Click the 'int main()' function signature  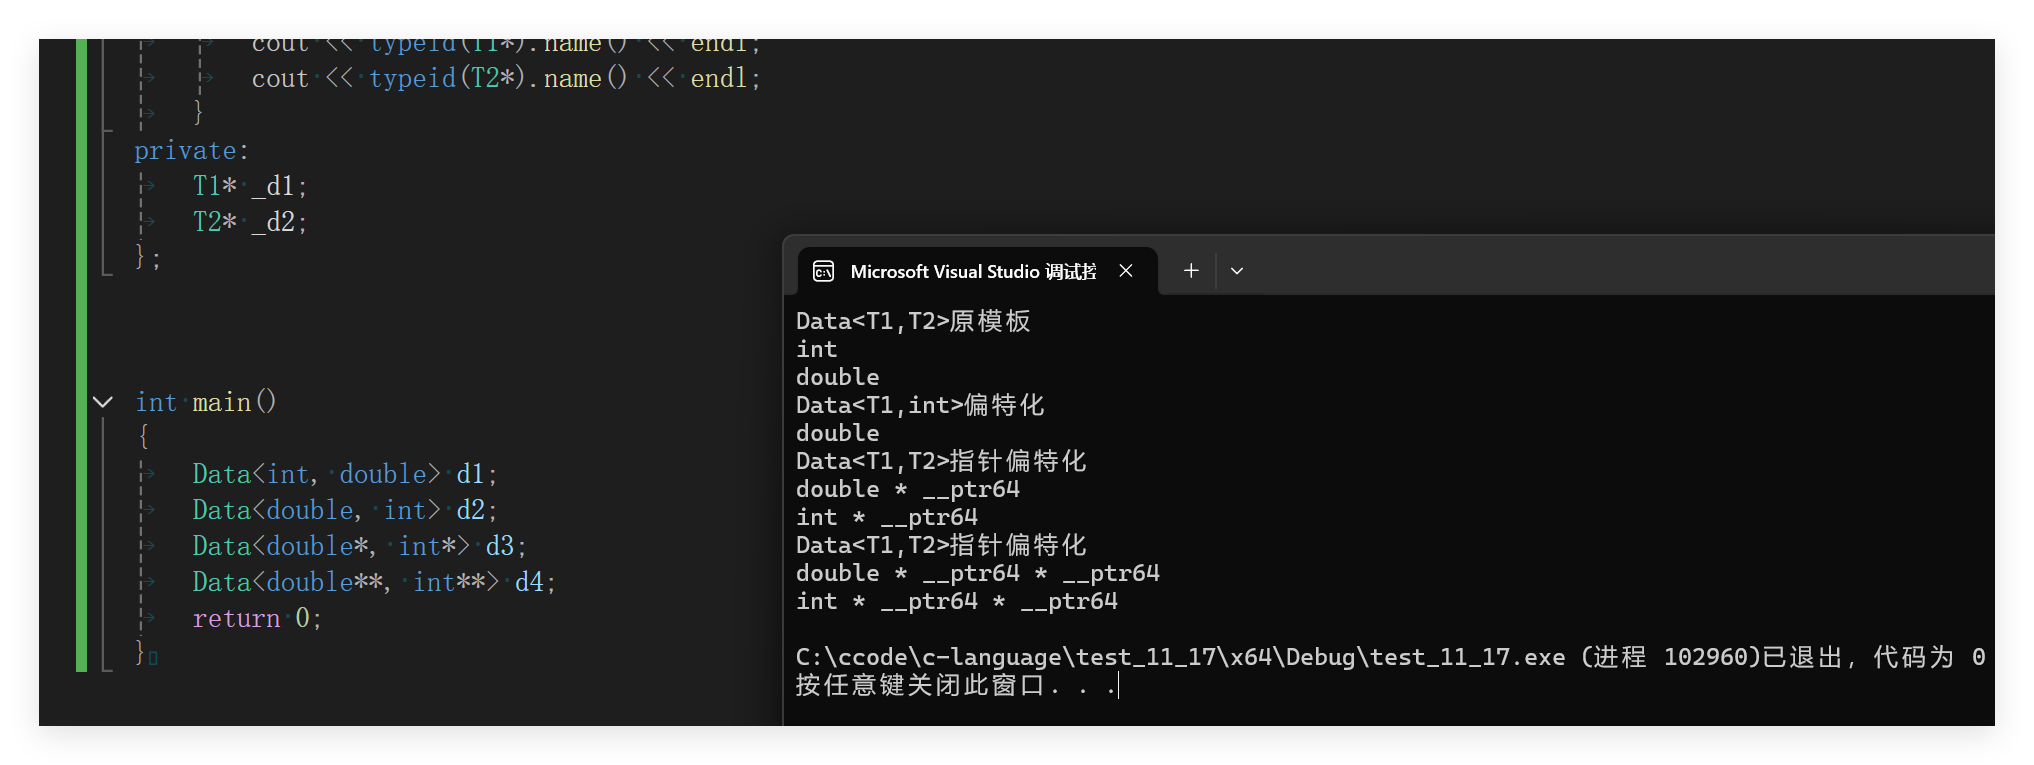[x=206, y=402]
